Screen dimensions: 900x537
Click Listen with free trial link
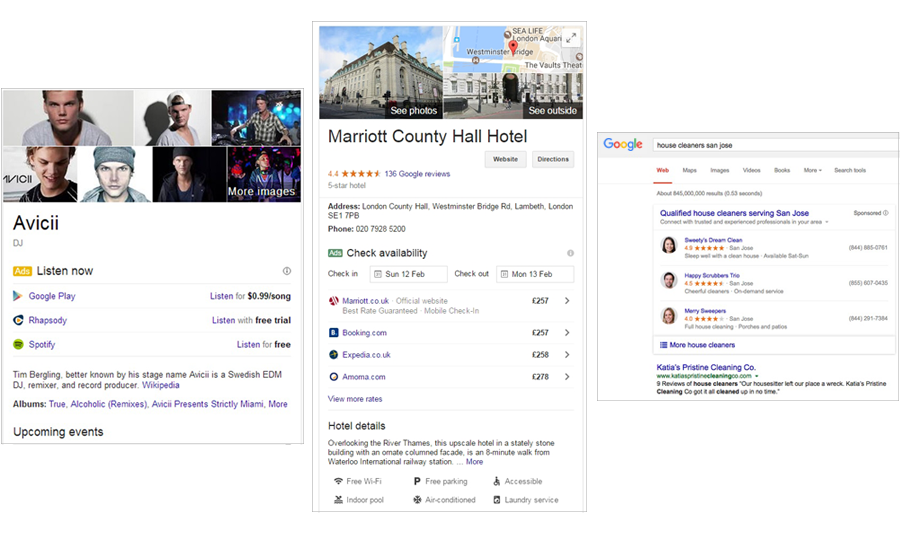(251, 320)
